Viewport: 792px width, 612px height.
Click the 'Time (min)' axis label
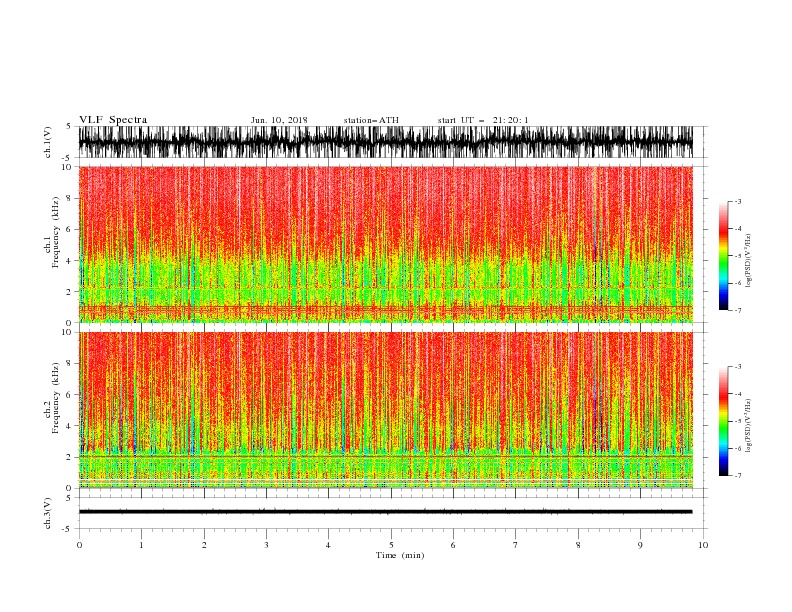point(400,555)
